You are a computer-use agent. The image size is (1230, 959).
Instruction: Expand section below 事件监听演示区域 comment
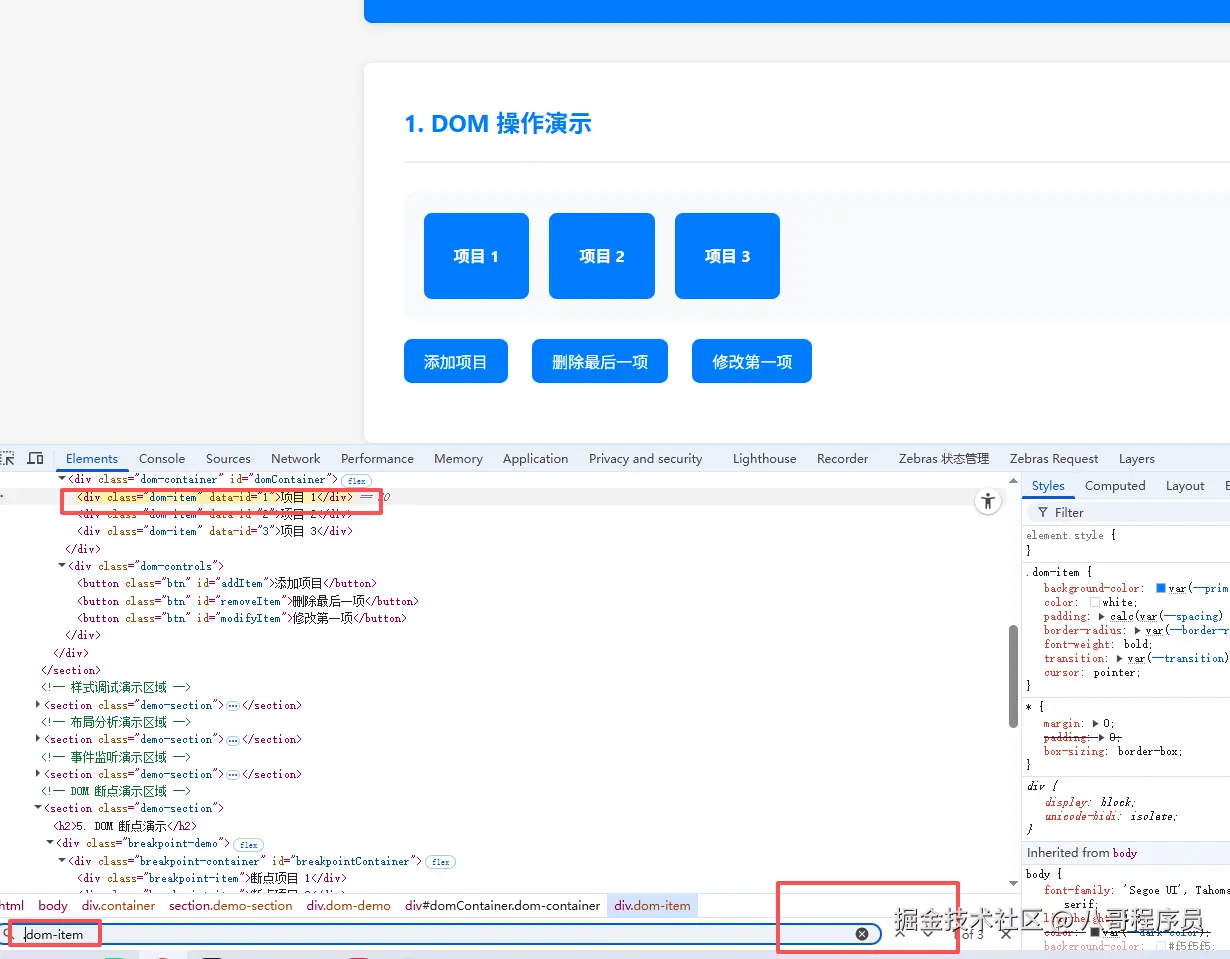point(38,774)
